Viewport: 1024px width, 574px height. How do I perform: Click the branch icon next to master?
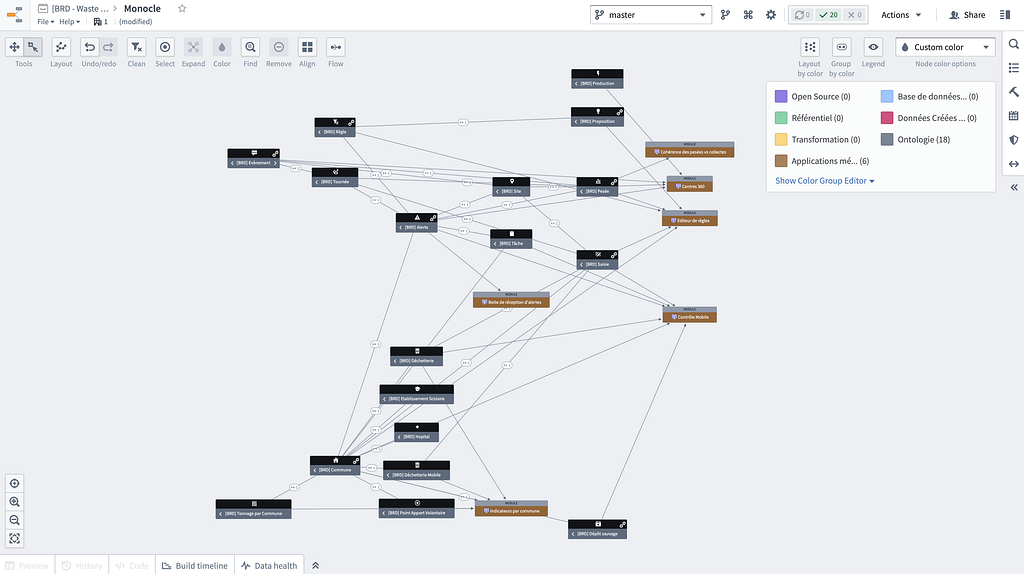(x=725, y=15)
